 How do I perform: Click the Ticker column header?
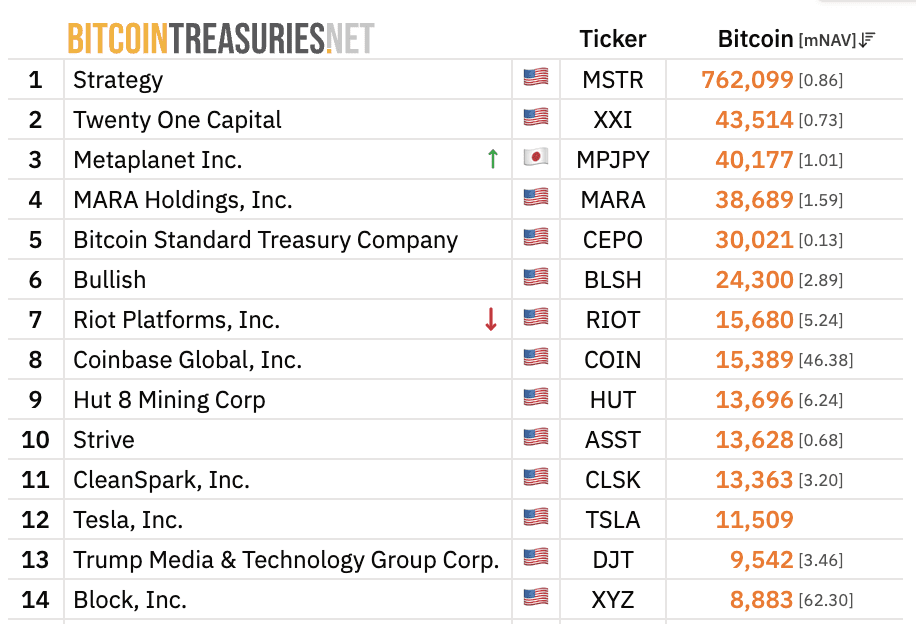612,39
